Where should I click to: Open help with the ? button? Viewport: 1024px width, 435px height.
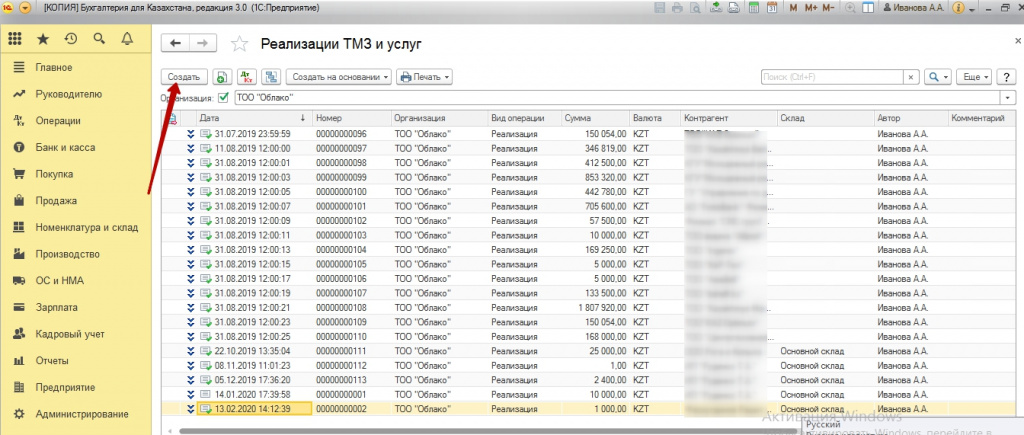pos(1006,77)
